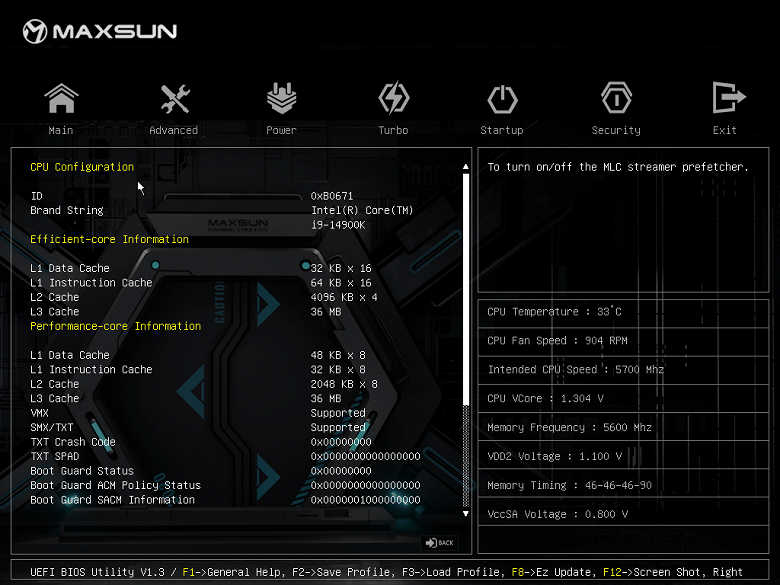Select the Boot Guard SACM Information row

(x=225, y=500)
